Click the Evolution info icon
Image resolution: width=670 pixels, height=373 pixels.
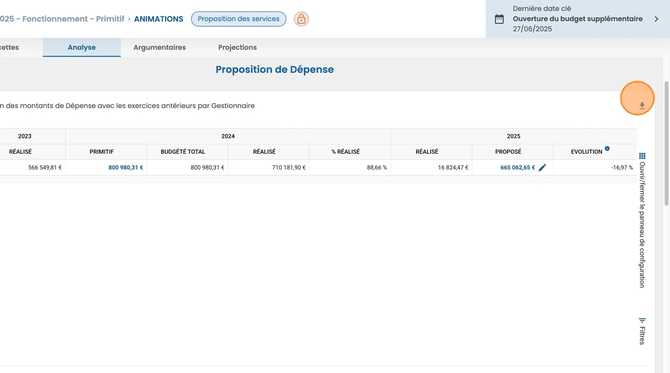click(607, 149)
